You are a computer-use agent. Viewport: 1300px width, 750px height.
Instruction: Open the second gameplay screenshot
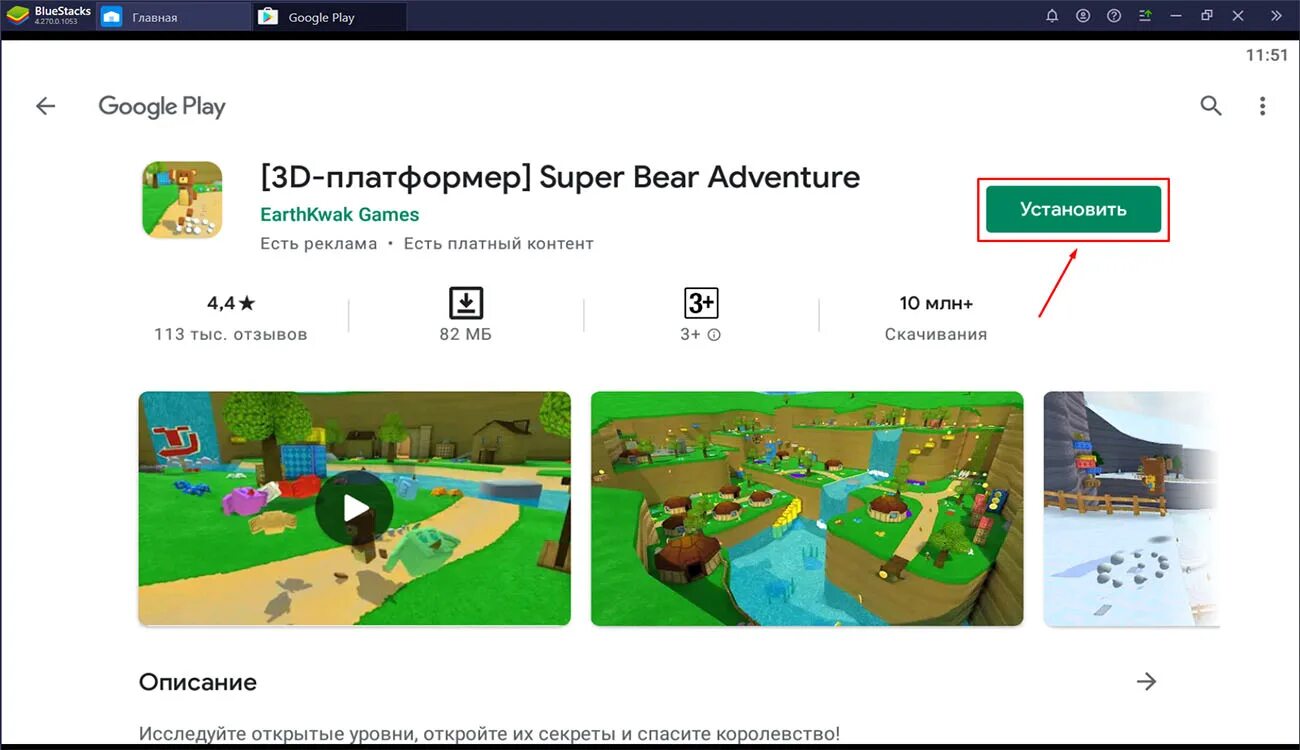click(807, 508)
